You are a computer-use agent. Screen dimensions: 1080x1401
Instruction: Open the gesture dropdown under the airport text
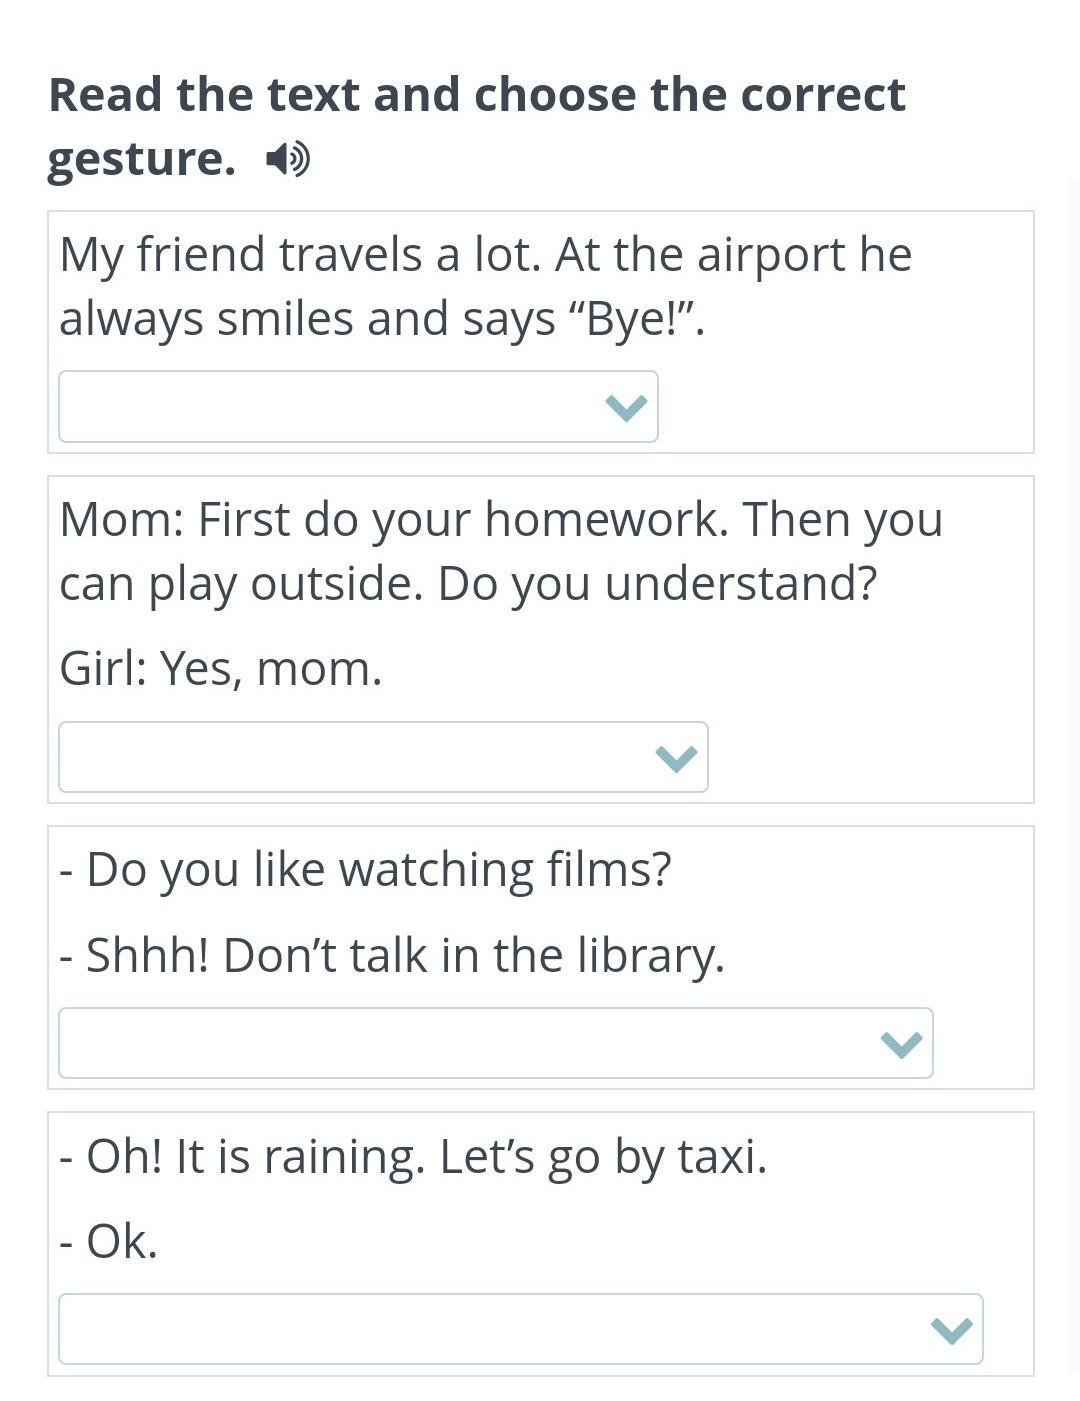tap(357, 407)
